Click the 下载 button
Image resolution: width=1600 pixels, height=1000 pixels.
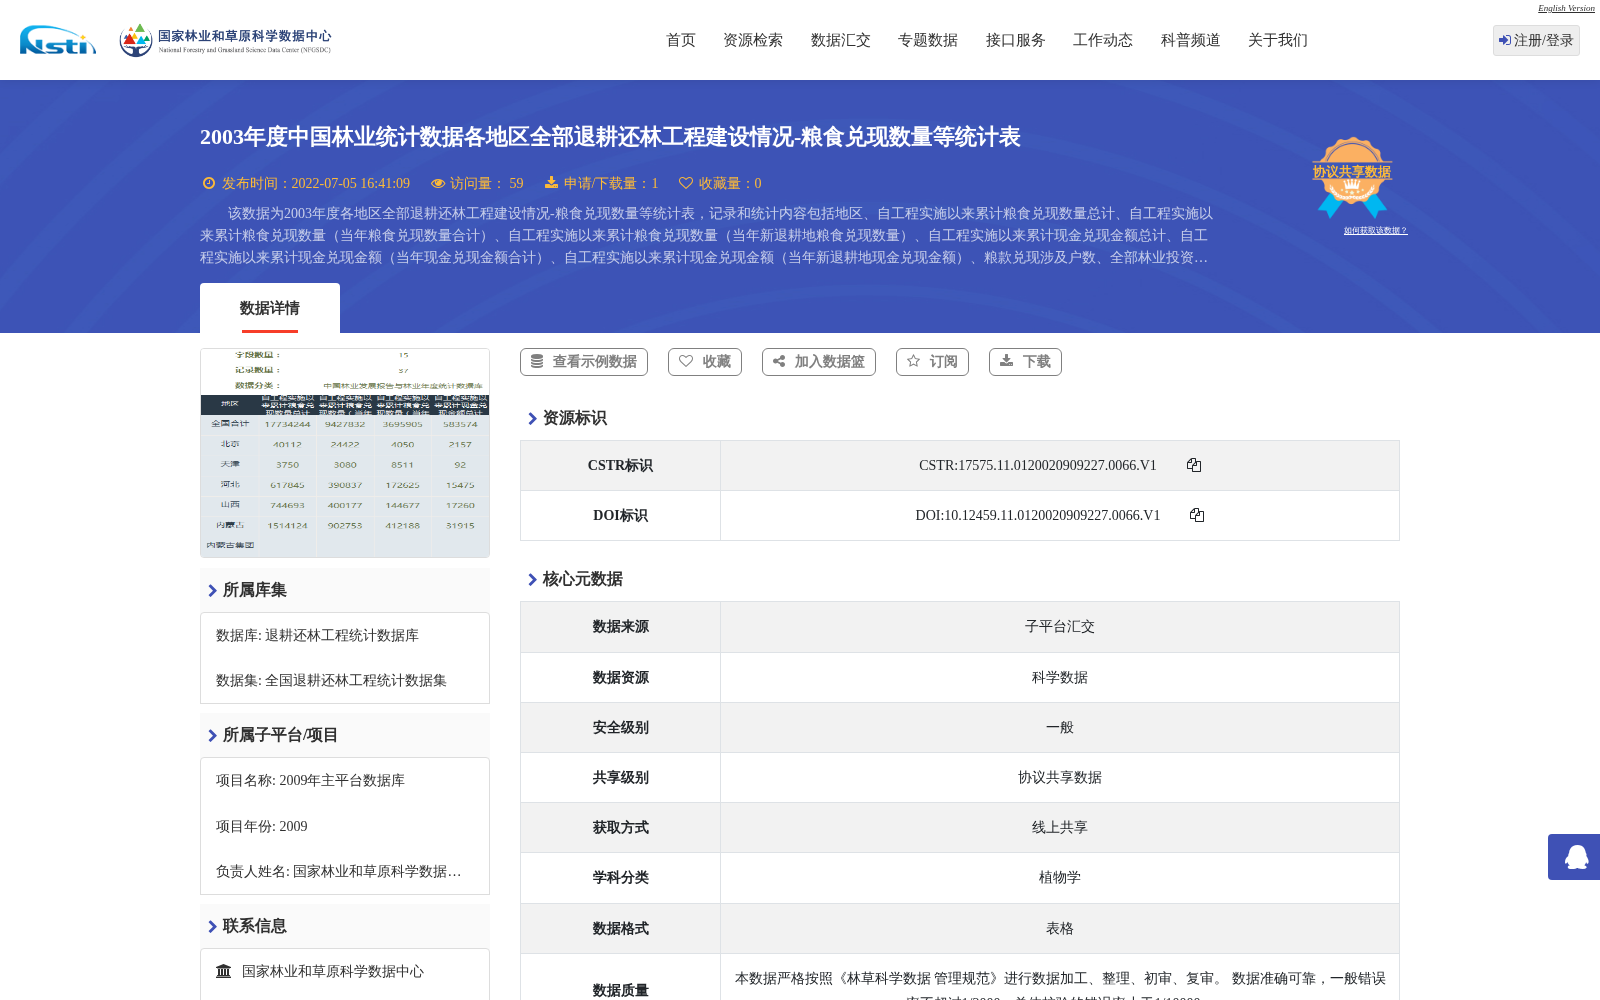1025,362
